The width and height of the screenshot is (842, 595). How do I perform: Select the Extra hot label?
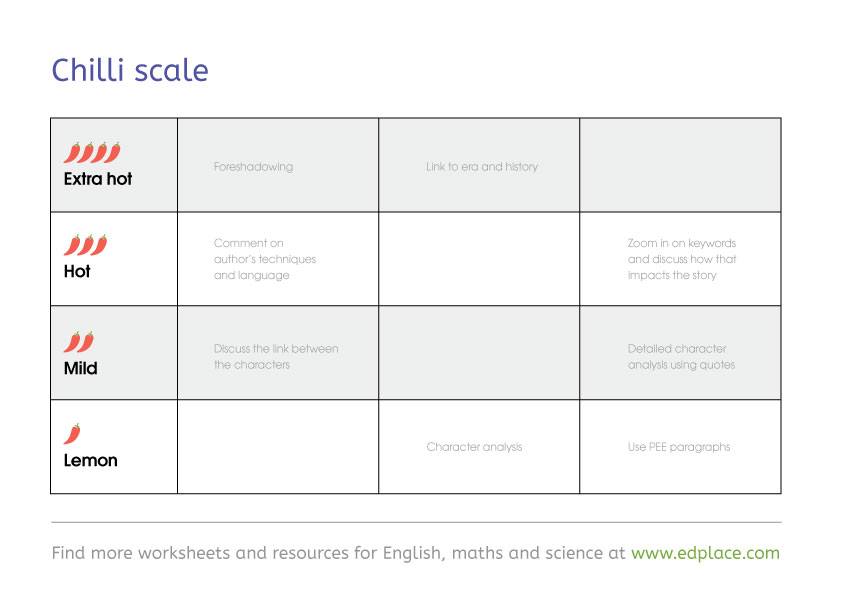point(98,180)
